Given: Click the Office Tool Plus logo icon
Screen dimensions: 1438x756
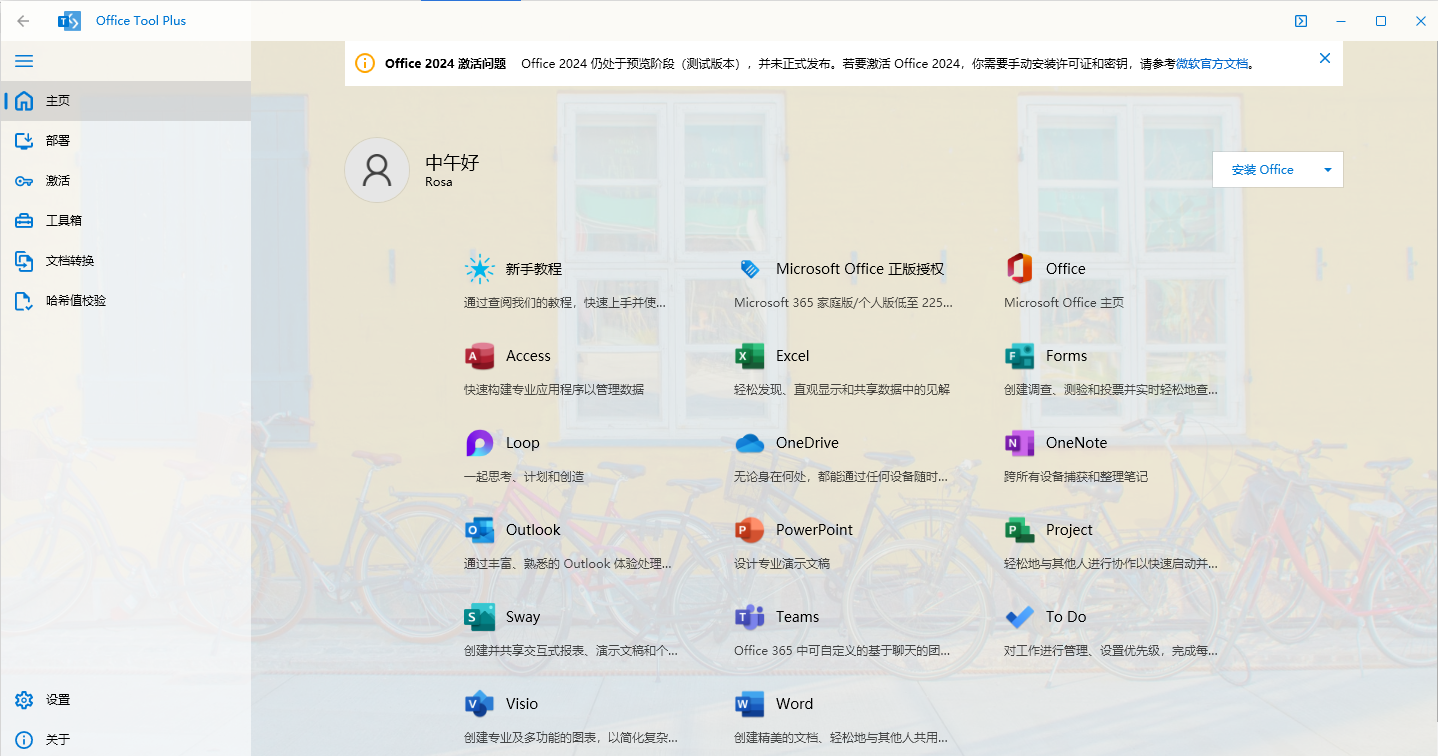Looking at the screenshot, I should pyautogui.click(x=69, y=21).
